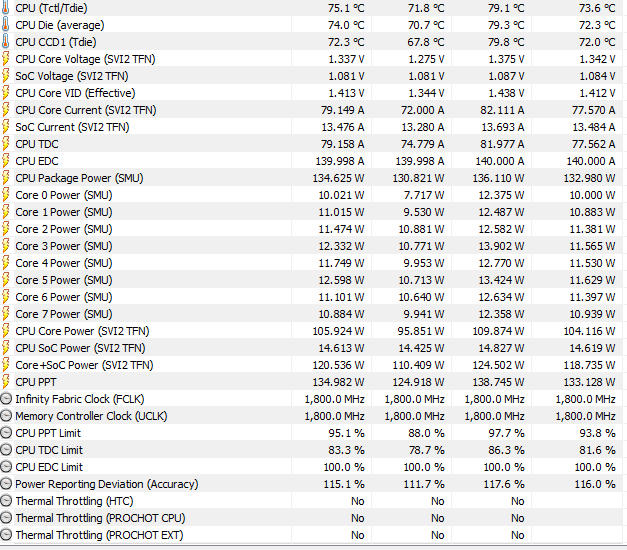Click the 116.0 % average deviation value

(595, 484)
